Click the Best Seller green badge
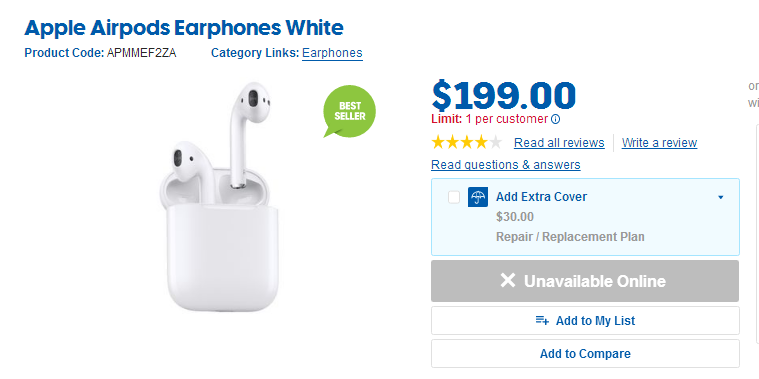This screenshot has height=379, width=759. [x=349, y=111]
